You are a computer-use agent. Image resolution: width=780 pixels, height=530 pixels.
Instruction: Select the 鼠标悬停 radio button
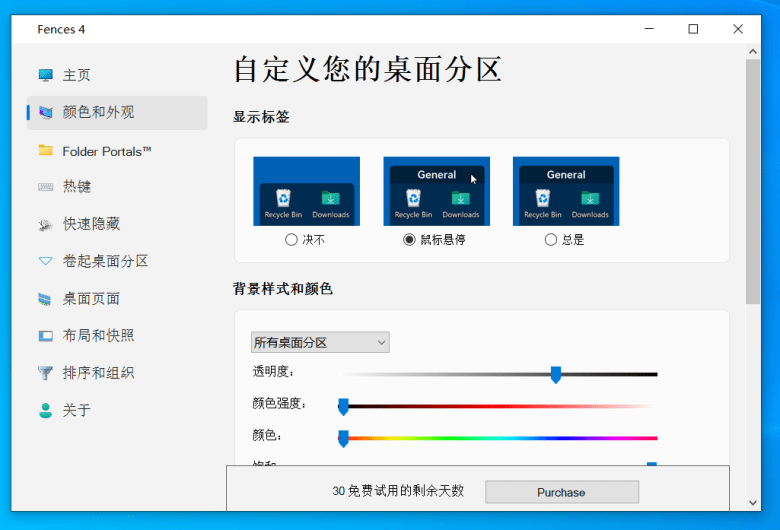coord(409,240)
